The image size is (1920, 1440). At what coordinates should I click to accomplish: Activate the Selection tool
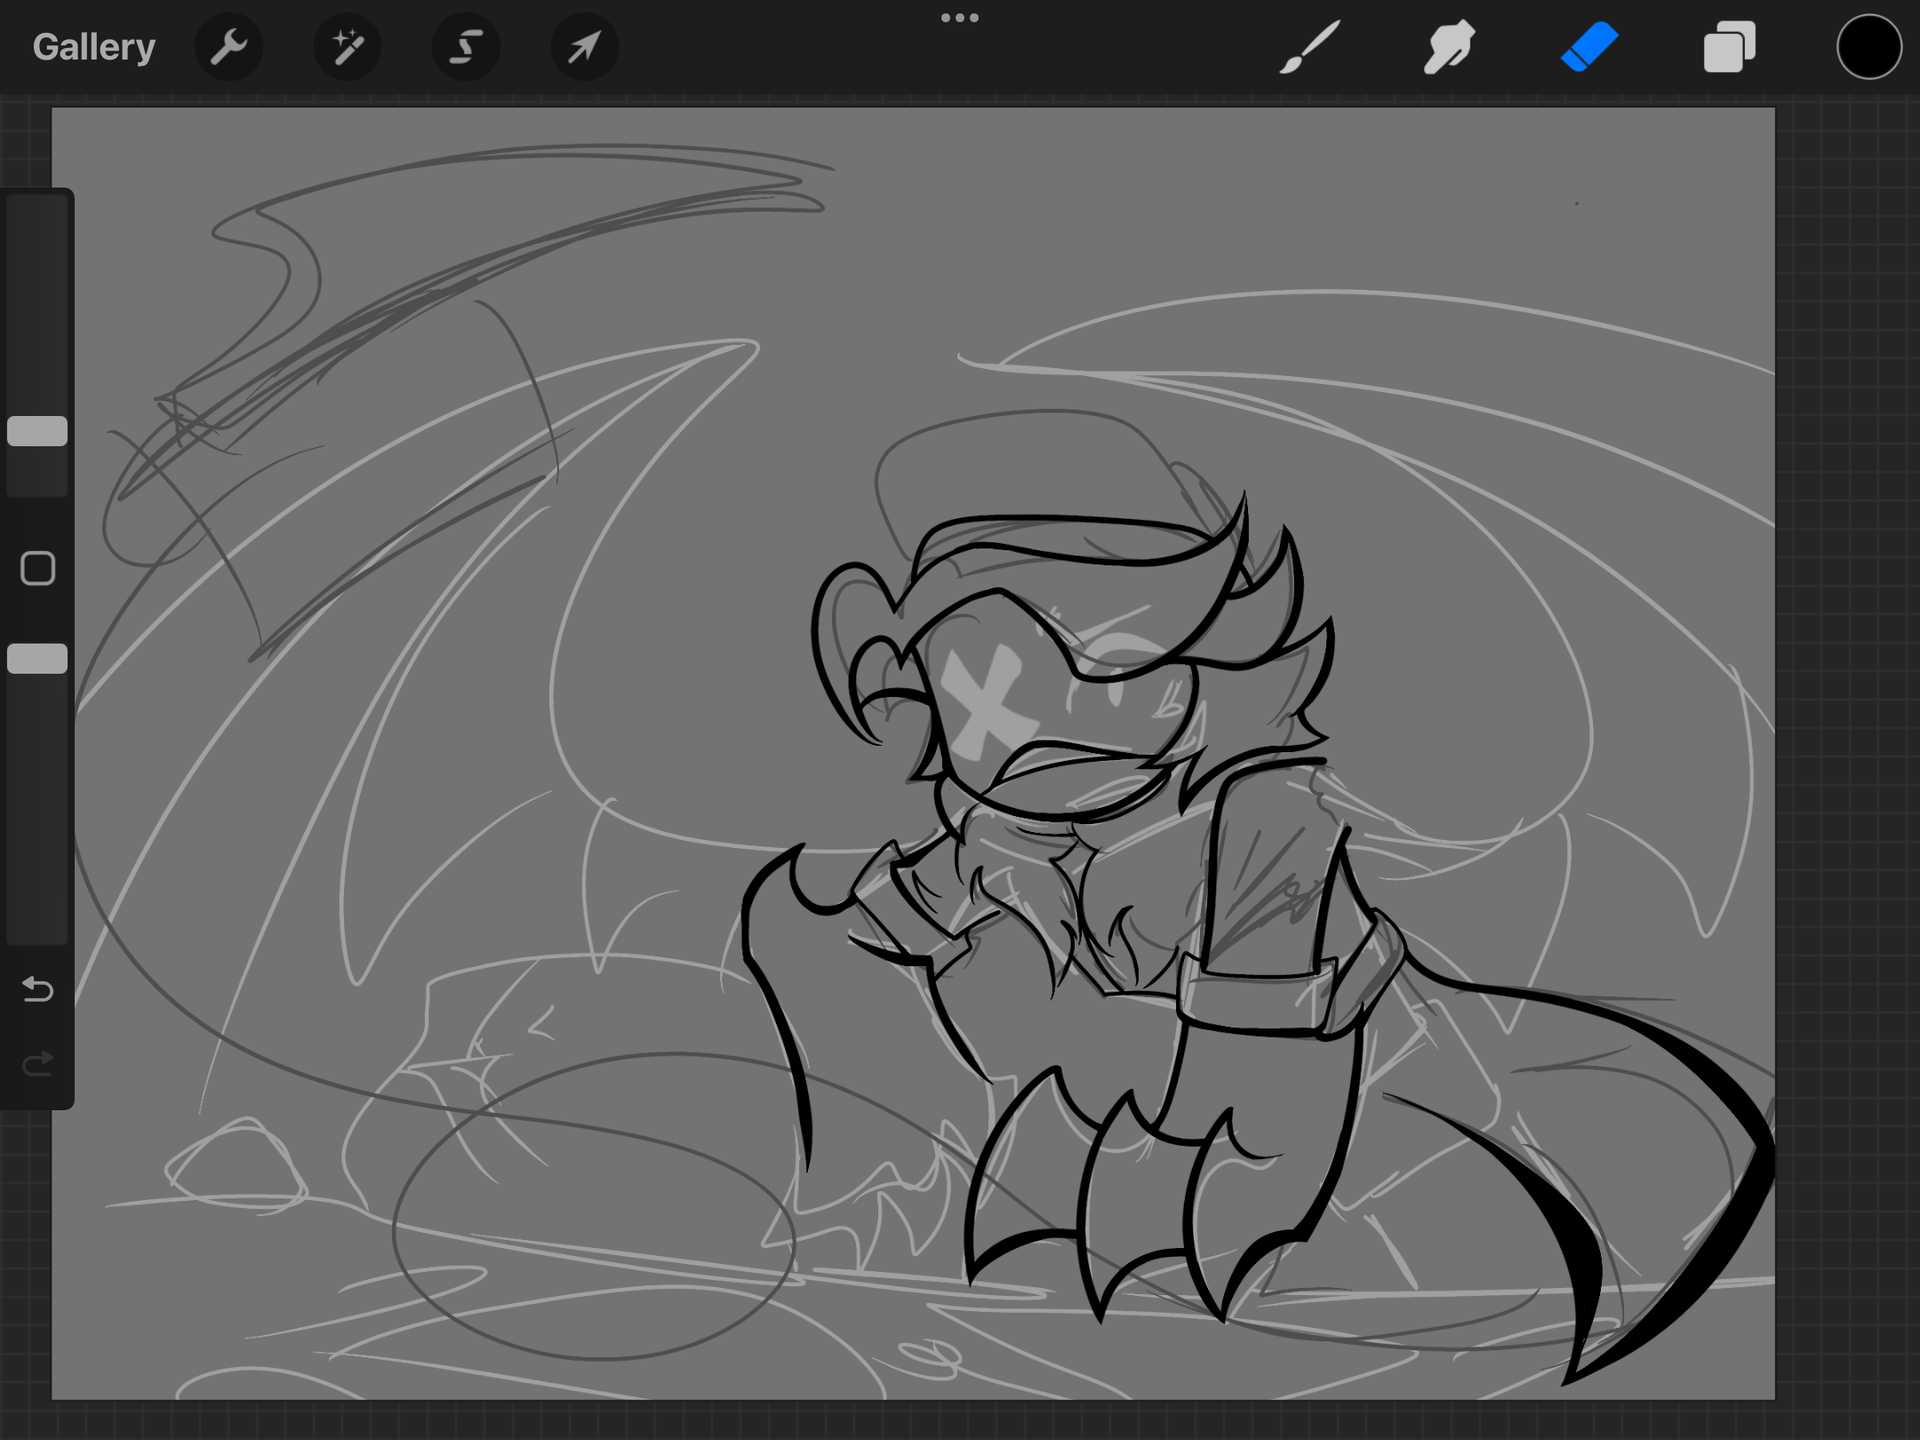(466, 47)
